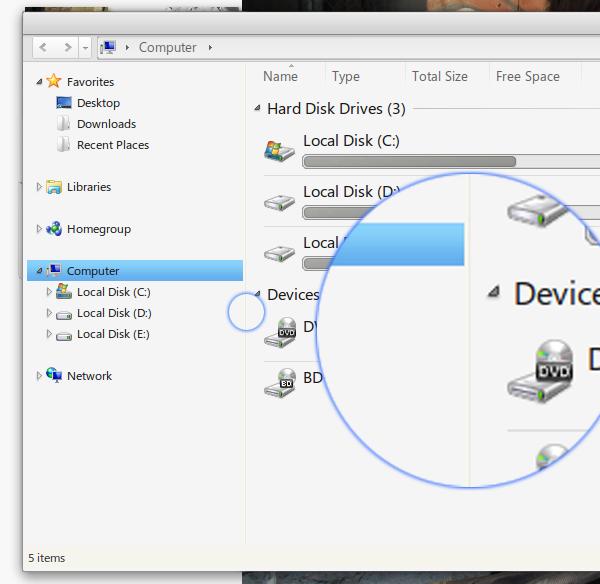Click the Computer breadcrumb in address bar
Image resolution: width=600 pixels, height=584 pixels.
coord(168,47)
